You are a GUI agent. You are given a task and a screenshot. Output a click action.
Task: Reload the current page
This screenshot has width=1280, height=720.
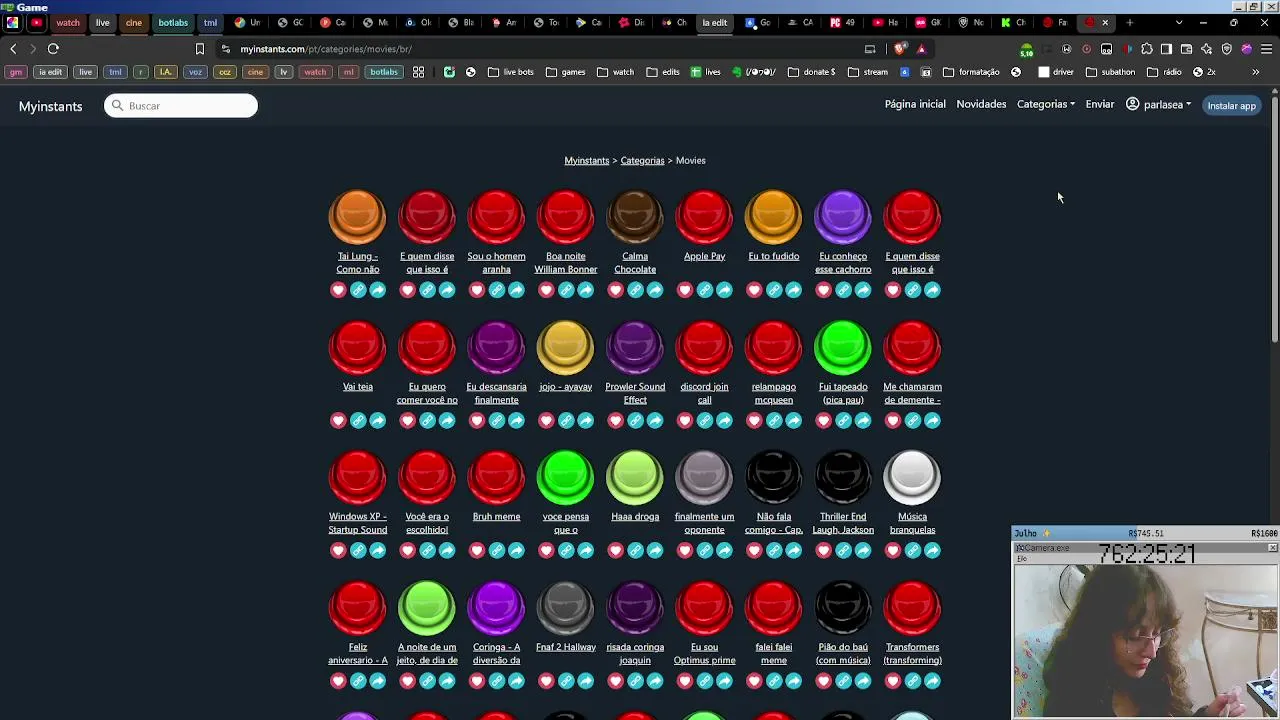tap(53, 49)
